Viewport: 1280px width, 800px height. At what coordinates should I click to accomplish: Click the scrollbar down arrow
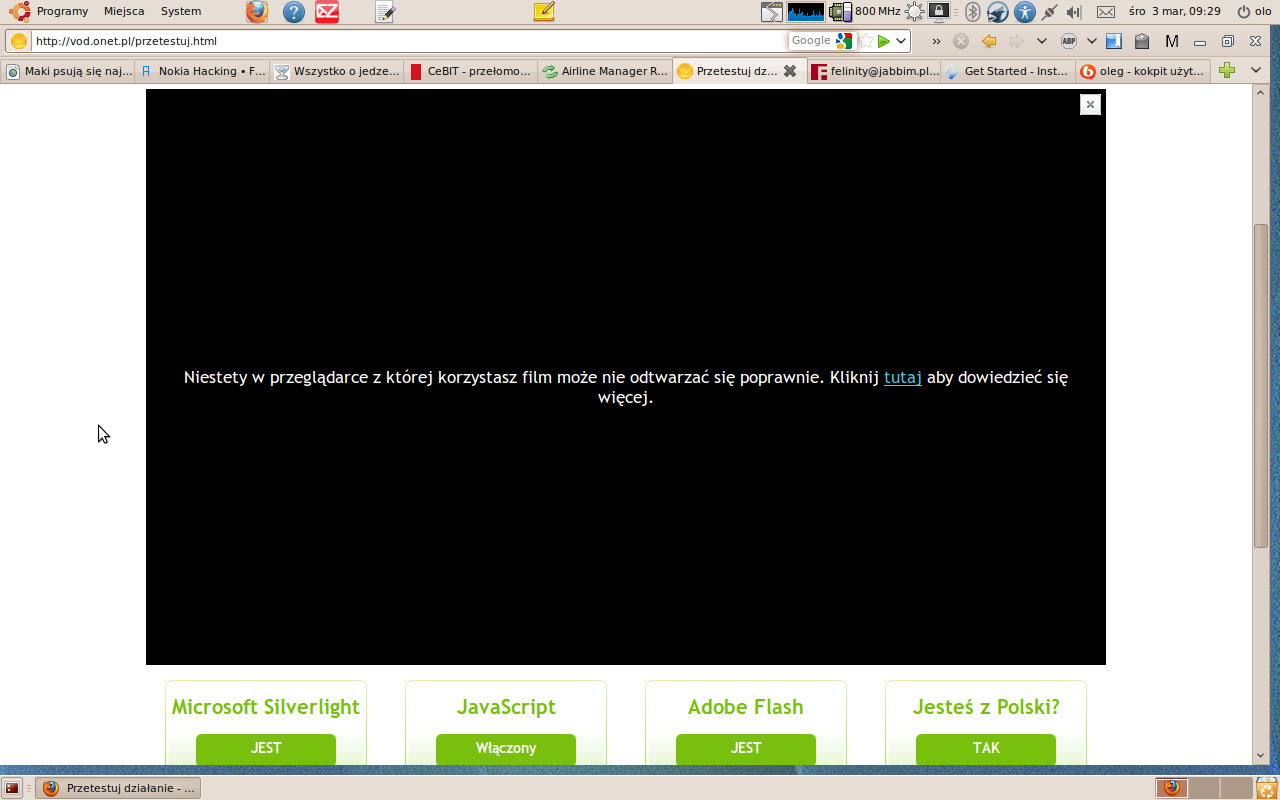click(x=1261, y=757)
